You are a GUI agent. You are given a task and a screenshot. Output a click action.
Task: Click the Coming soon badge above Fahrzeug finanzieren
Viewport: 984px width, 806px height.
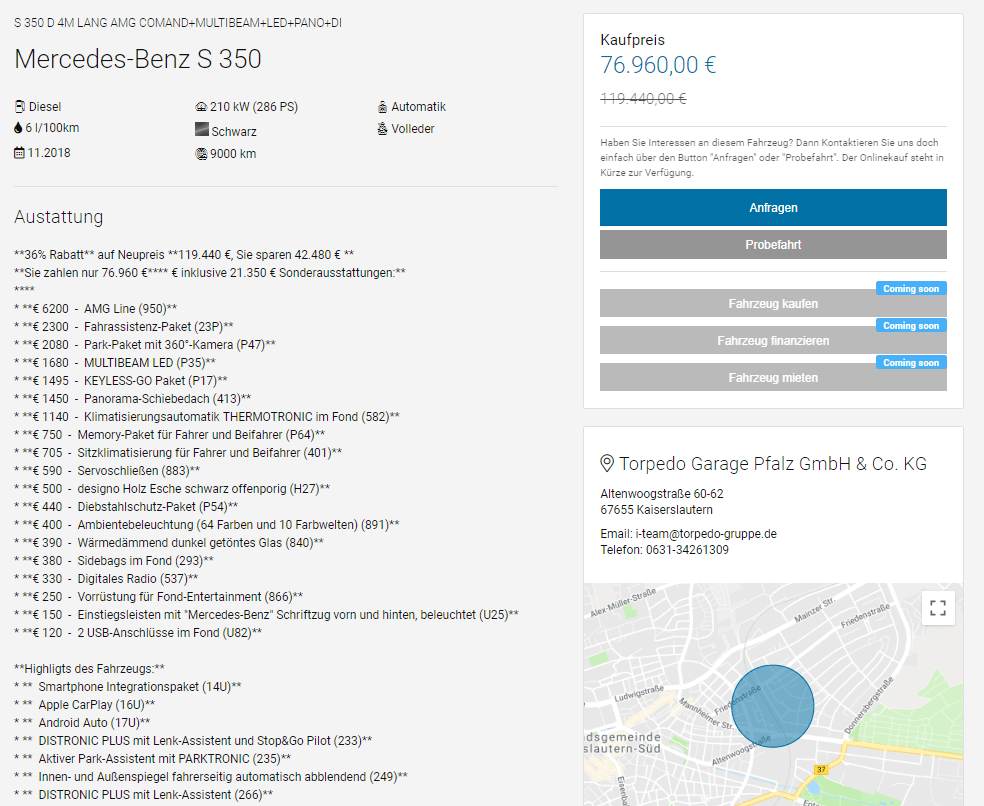[x=911, y=326]
